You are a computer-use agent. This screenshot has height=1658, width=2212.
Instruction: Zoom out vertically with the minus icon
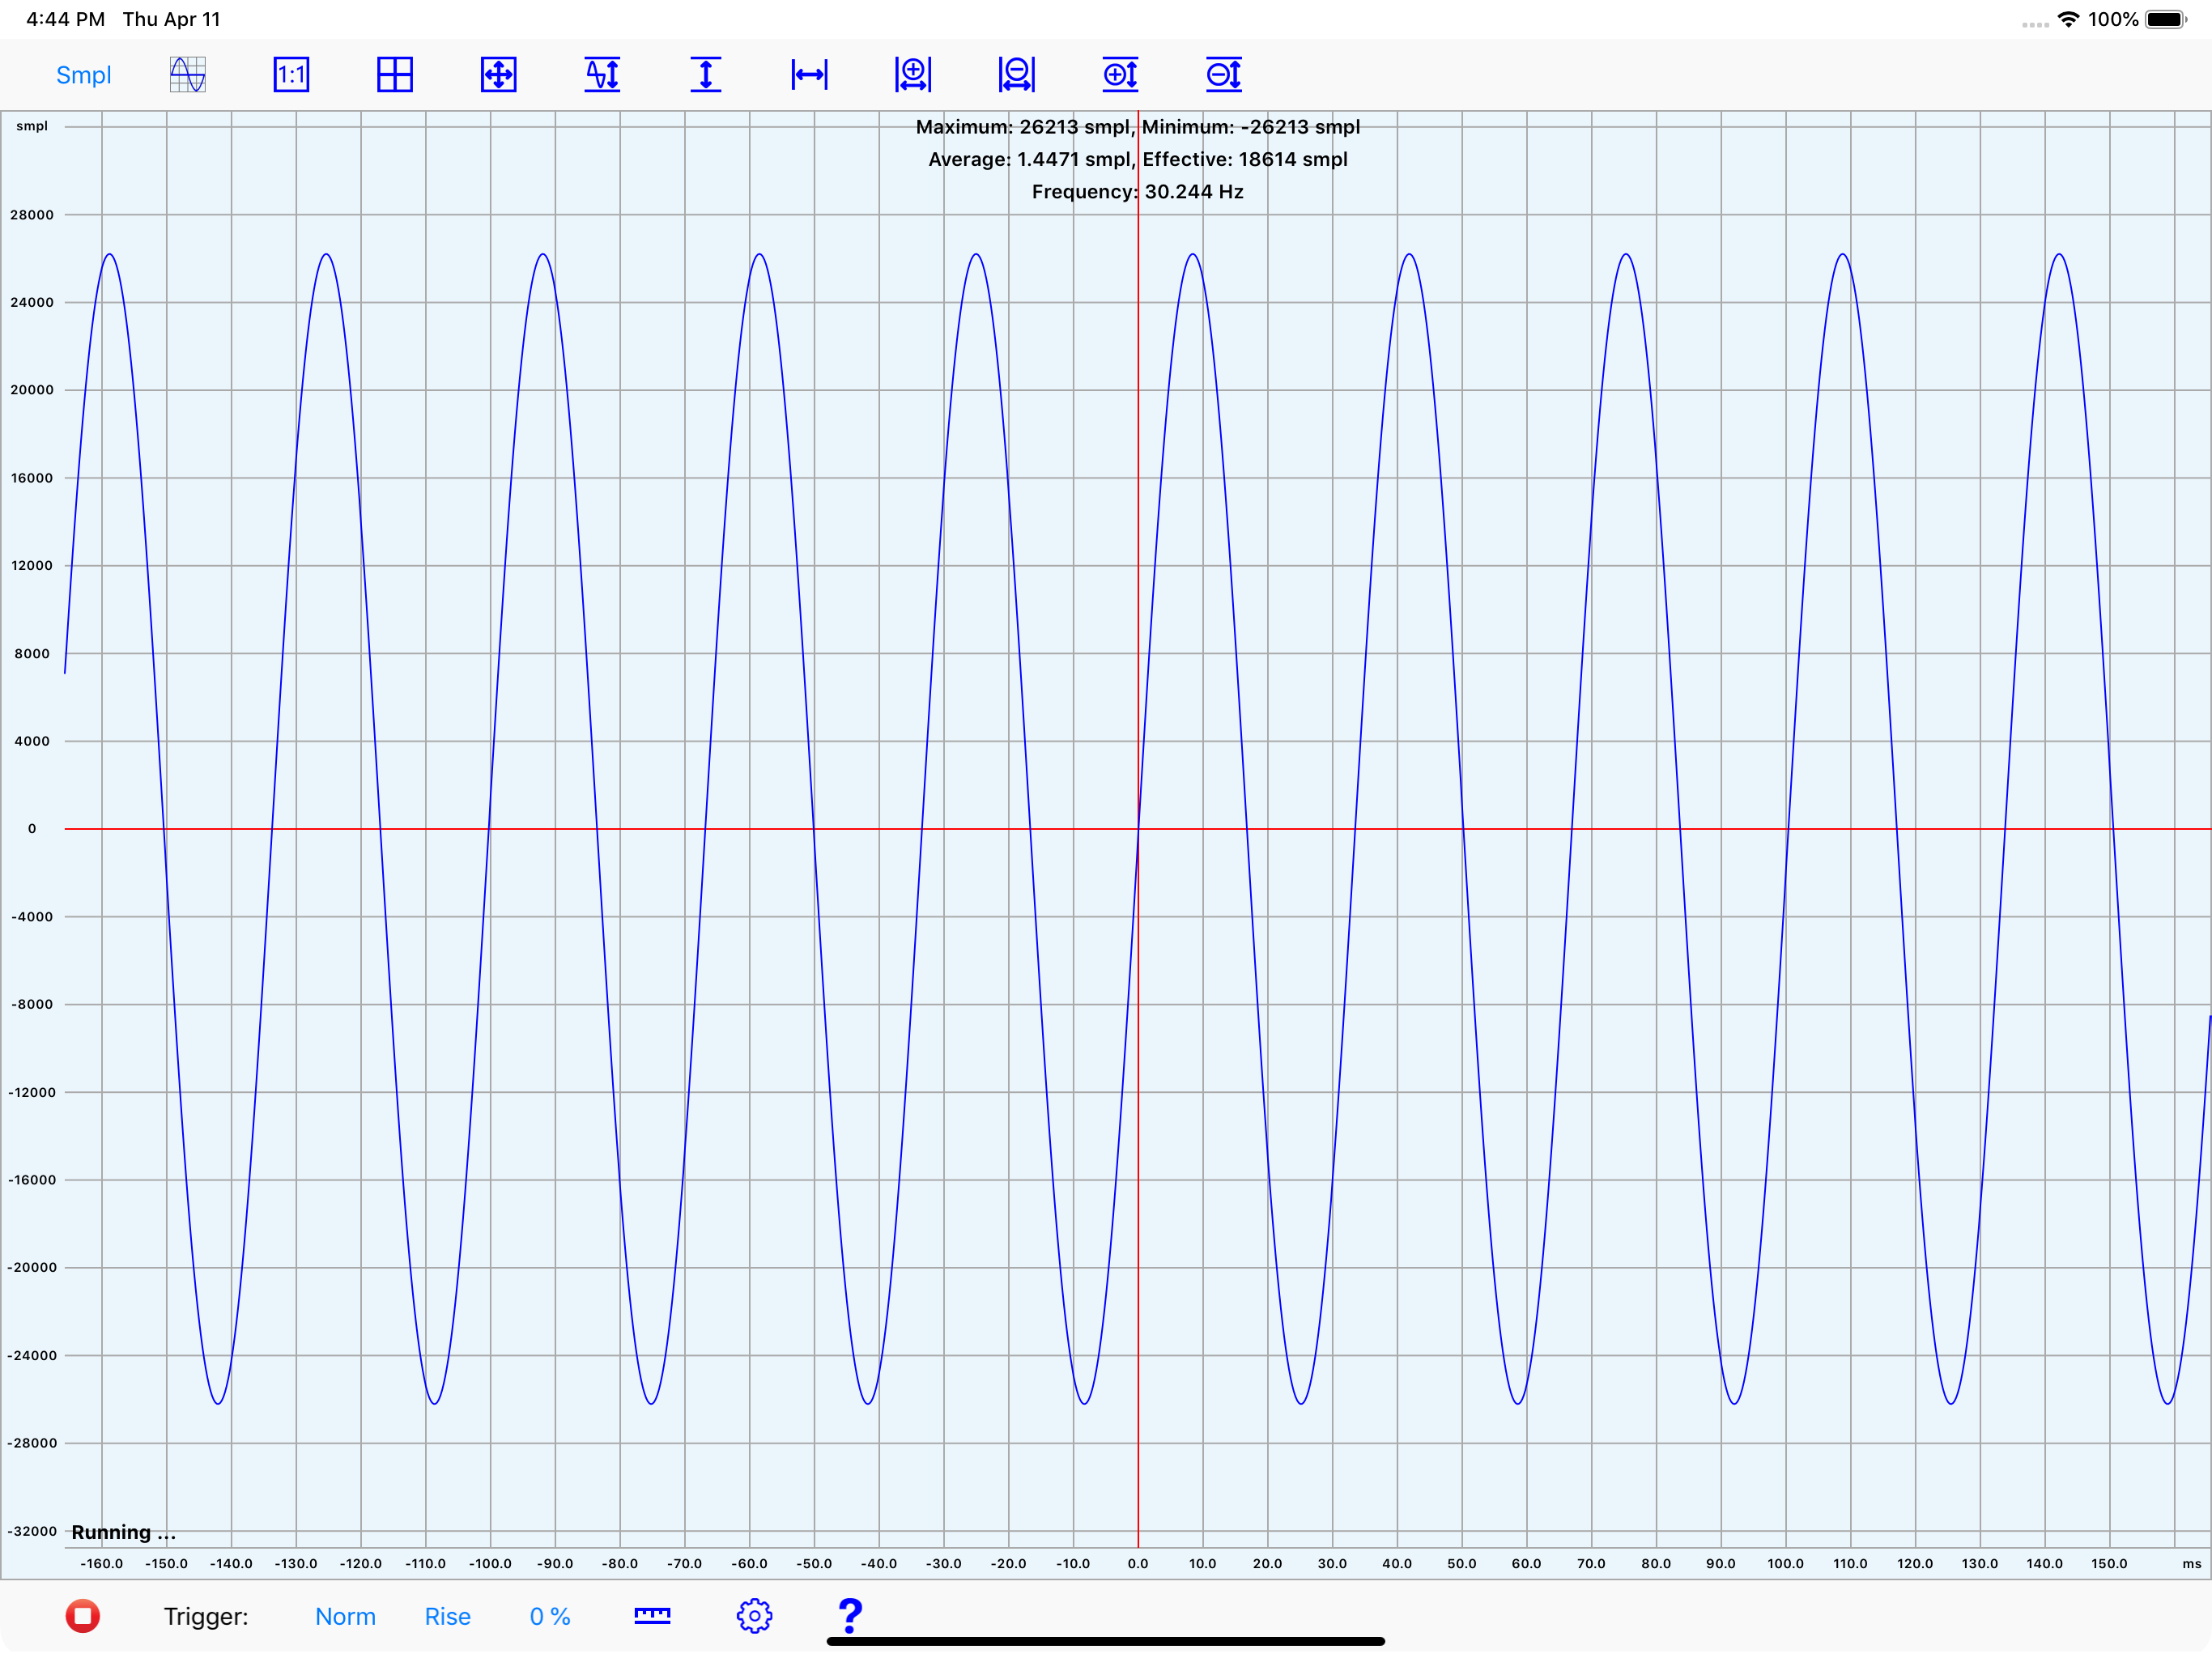point(1224,75)
